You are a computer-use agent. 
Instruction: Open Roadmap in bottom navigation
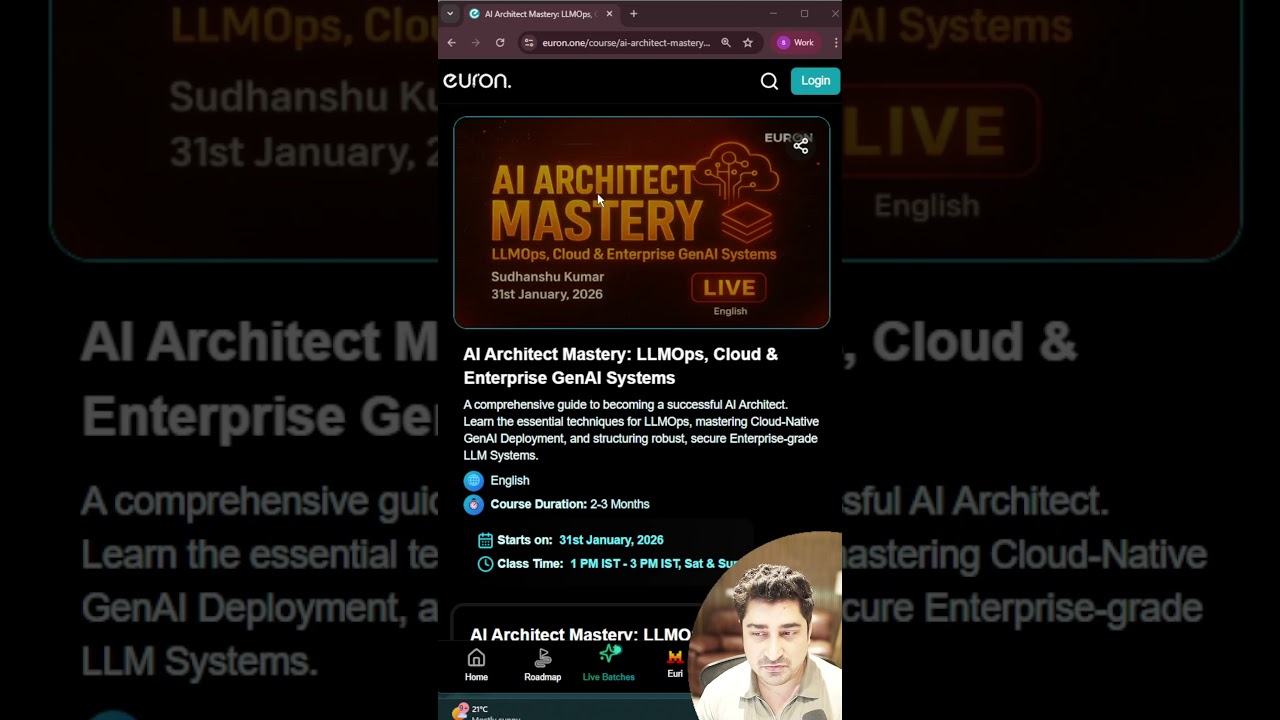click(x=543, y=664)
